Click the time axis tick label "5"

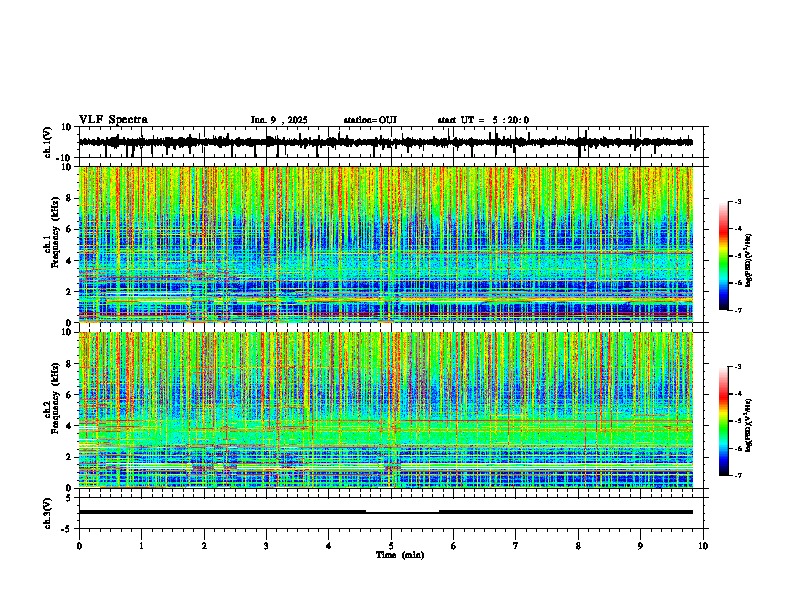coord(391,546)
